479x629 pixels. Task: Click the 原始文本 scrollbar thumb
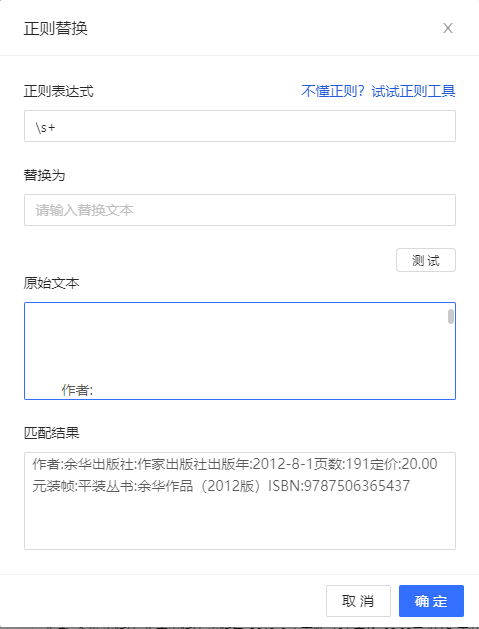click(x=451, y=316)
